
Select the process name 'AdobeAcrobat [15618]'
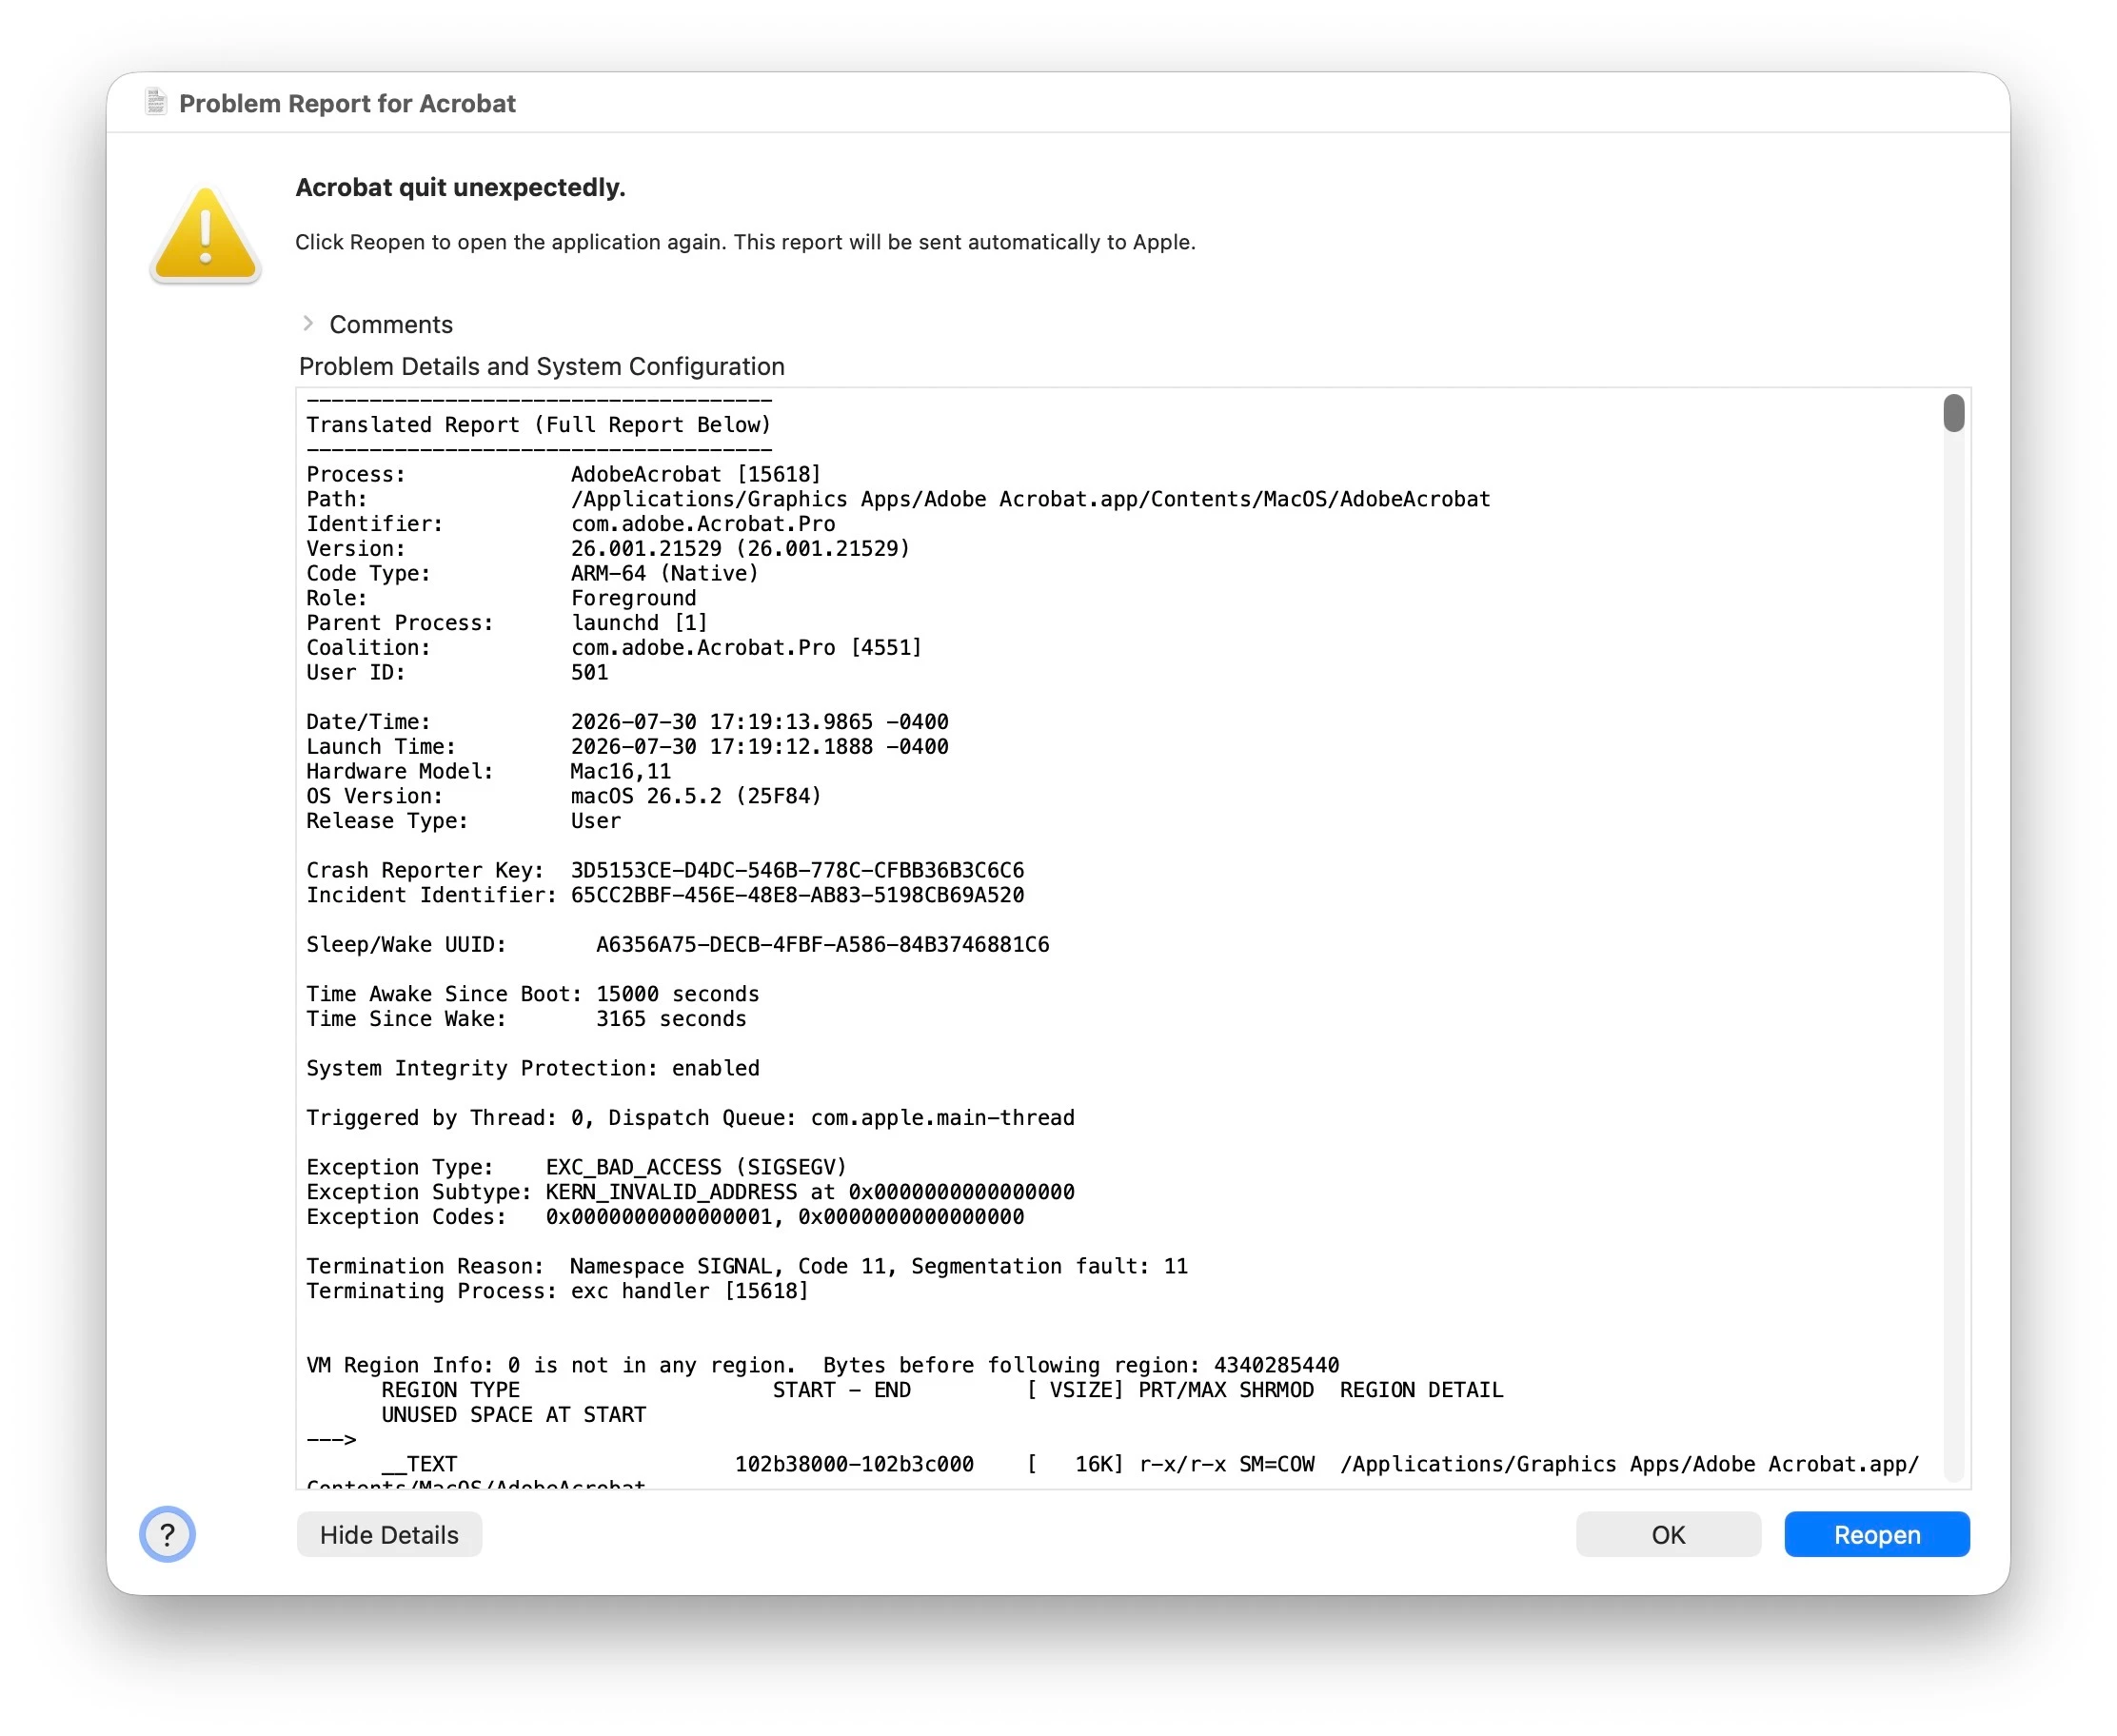[x=696, y=474]
